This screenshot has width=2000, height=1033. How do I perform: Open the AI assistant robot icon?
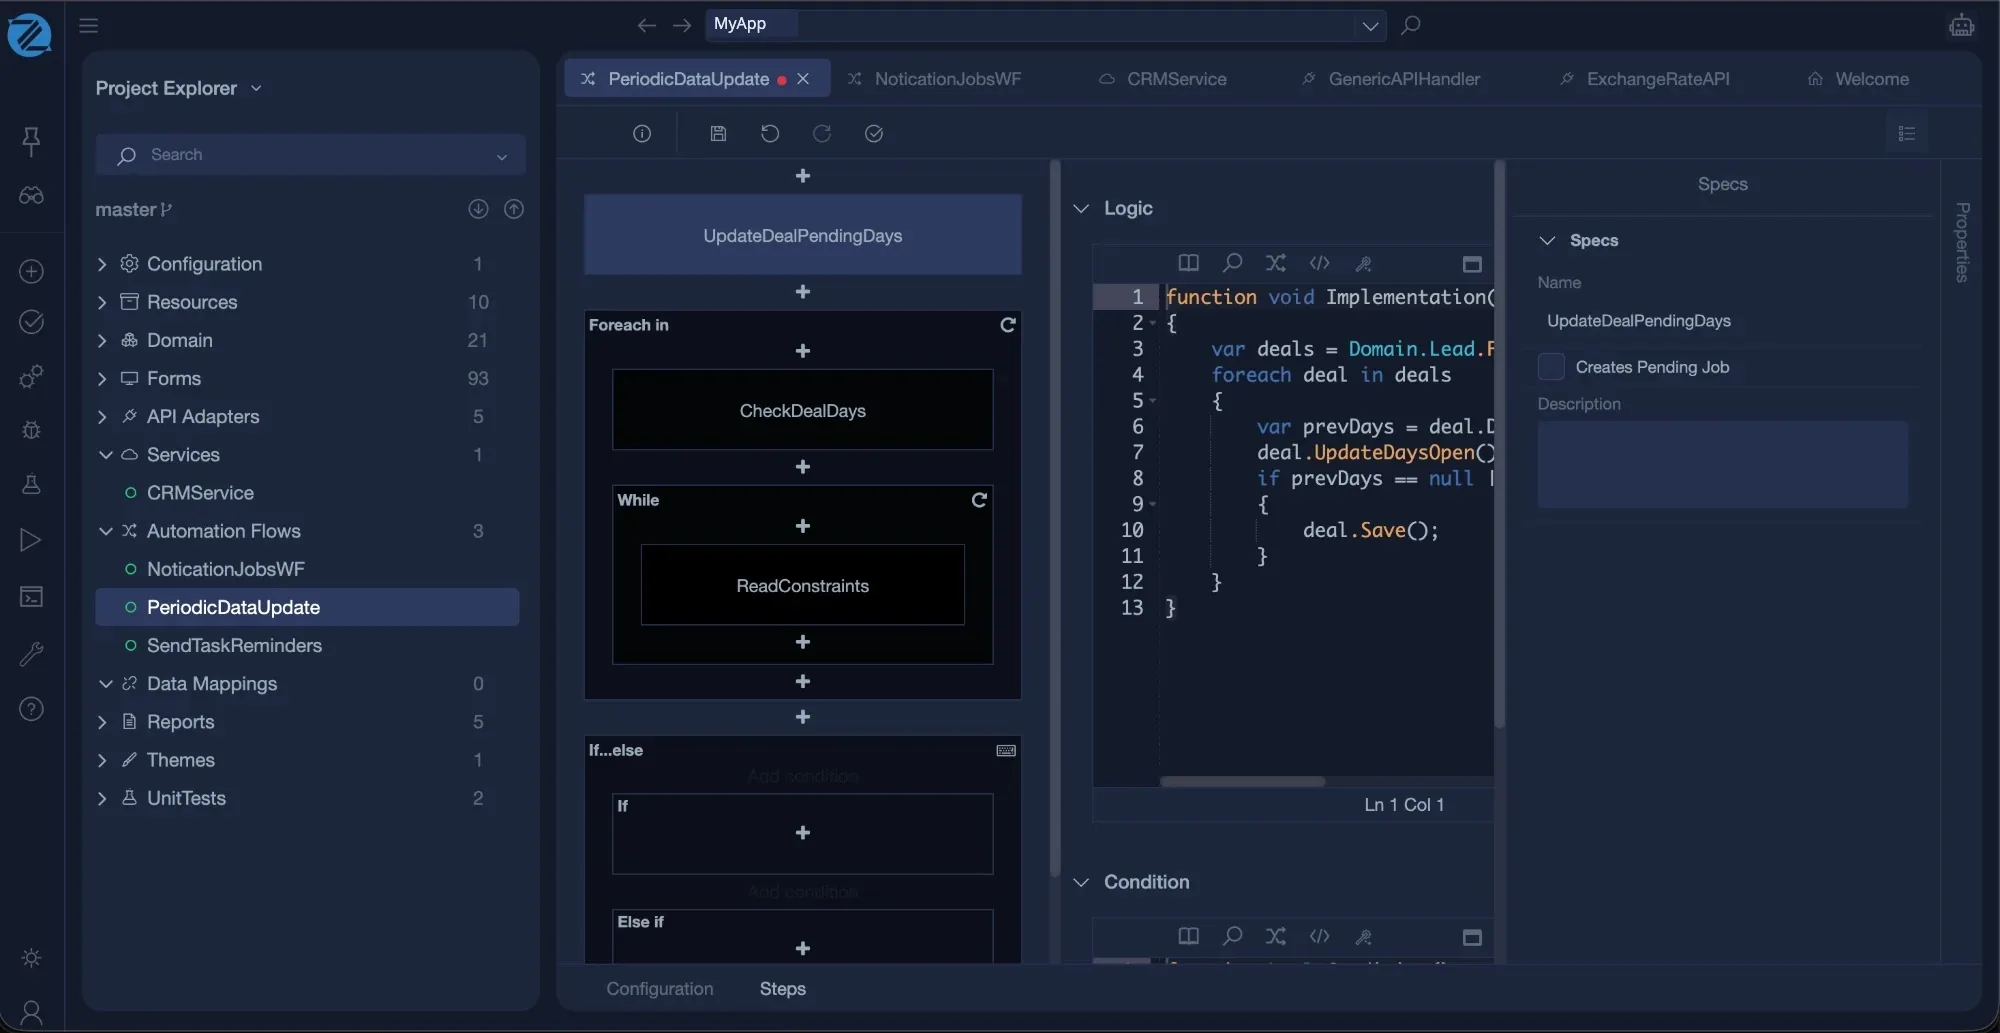coord(1961,25)
